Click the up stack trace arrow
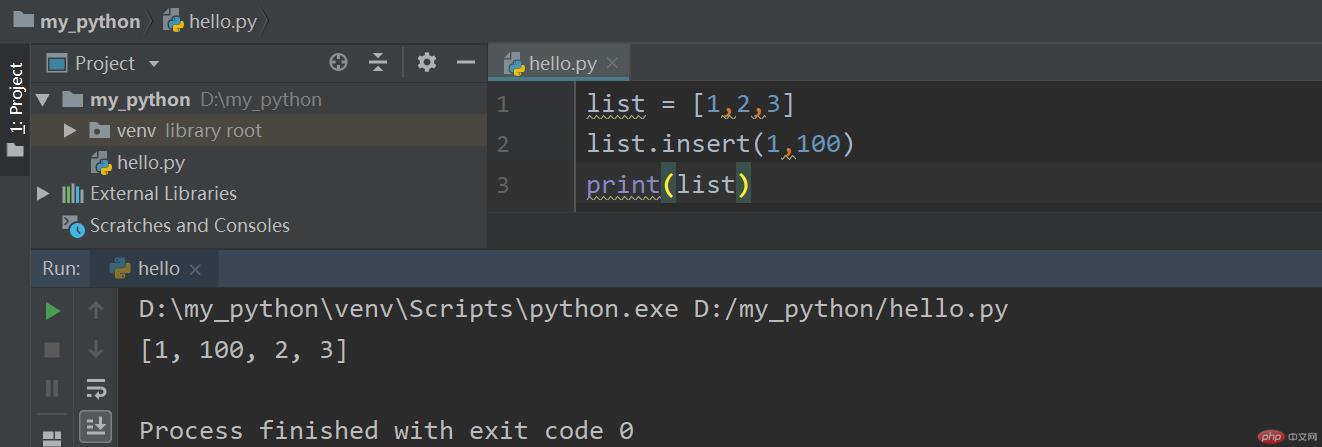 [x=96, y=311]
